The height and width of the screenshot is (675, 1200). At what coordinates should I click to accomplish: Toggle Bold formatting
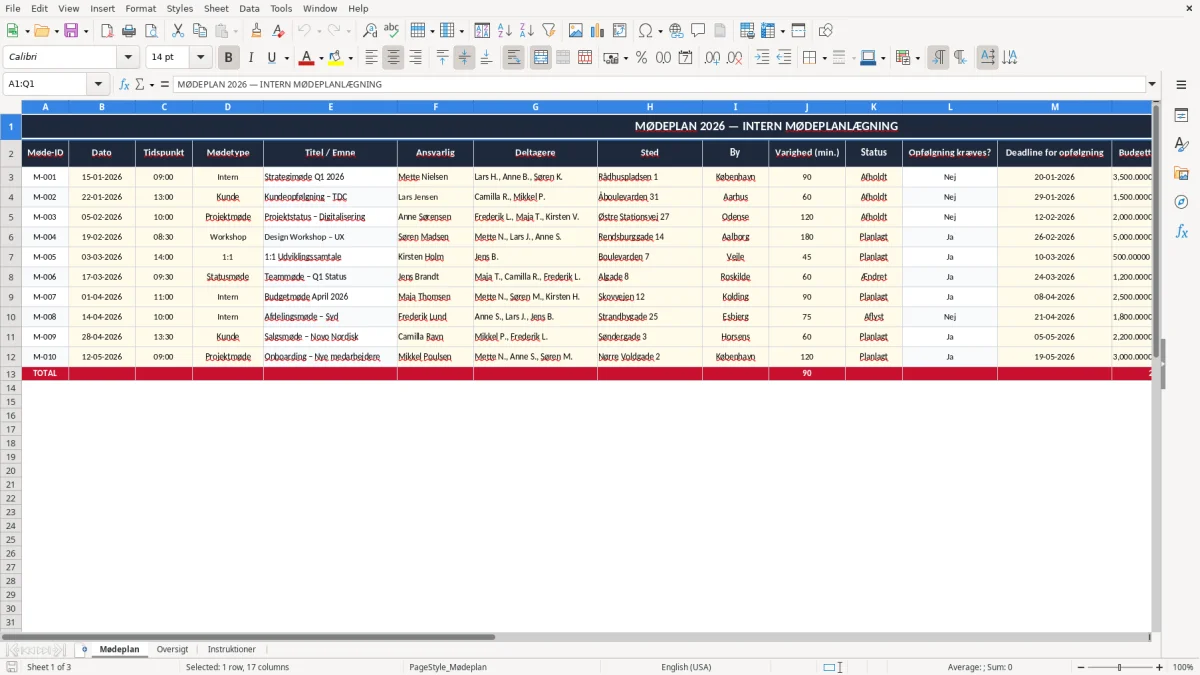pyautogui.click(x=229, y=58)
